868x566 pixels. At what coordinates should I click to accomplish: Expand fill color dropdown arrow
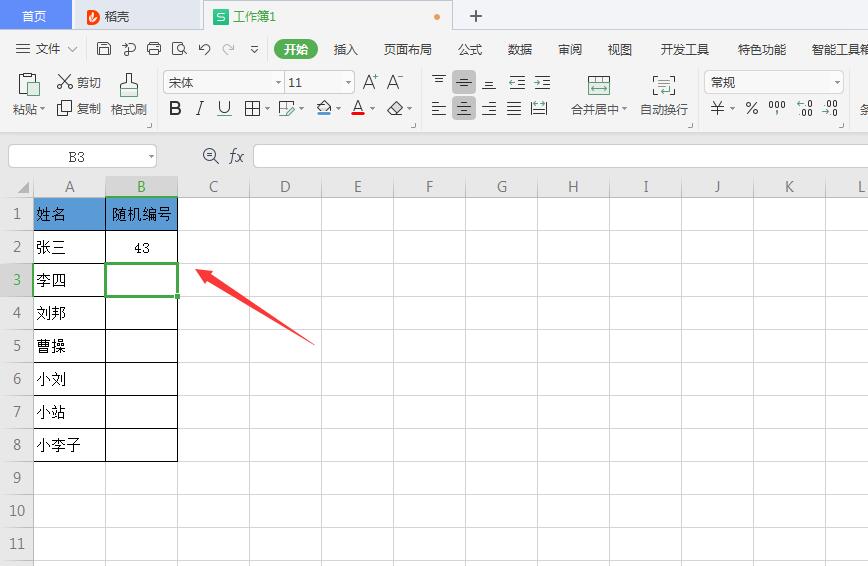(338, 109)
